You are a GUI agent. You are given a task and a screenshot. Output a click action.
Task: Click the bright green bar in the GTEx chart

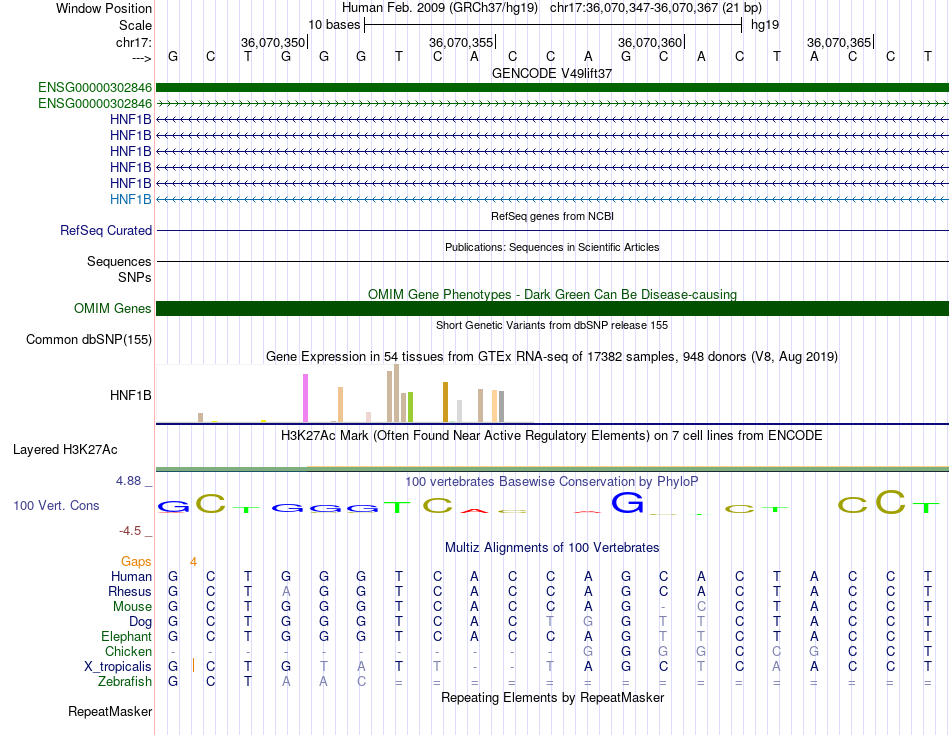click(410, 407)
